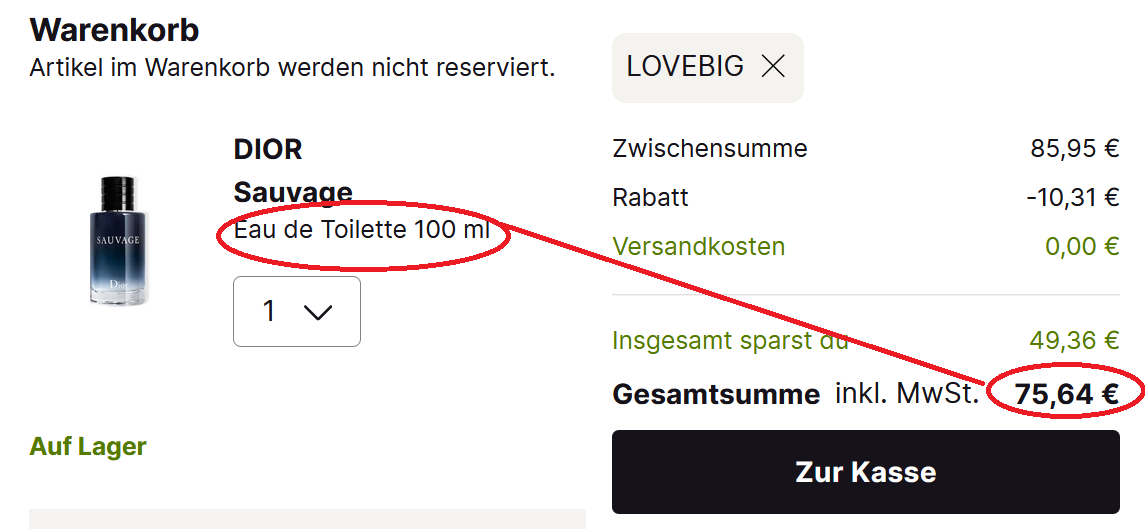Click the Zwischensumme amount 85,95 €
Viewport: 1145px width, 529px height.
pyautogui.click(x=1075, y=148)
